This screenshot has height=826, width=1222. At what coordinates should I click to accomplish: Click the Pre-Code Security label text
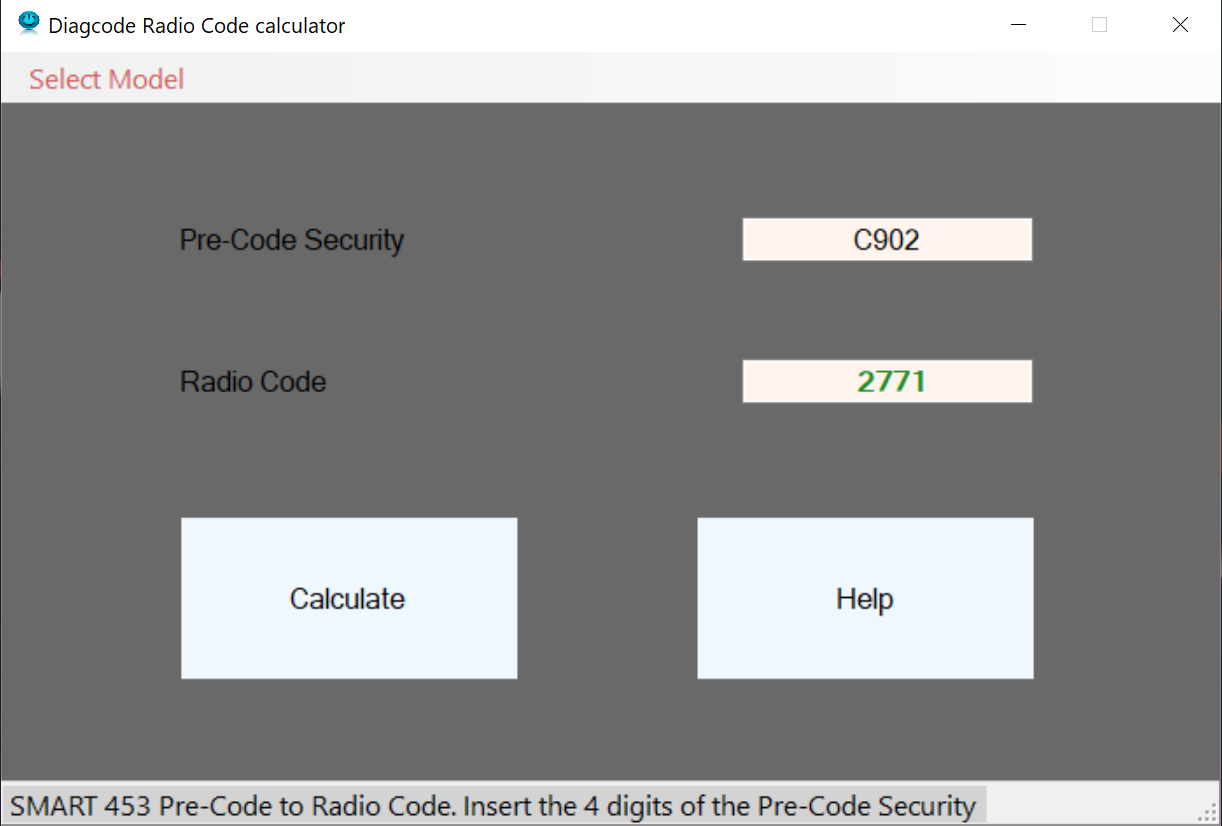(x=292, y=240)
